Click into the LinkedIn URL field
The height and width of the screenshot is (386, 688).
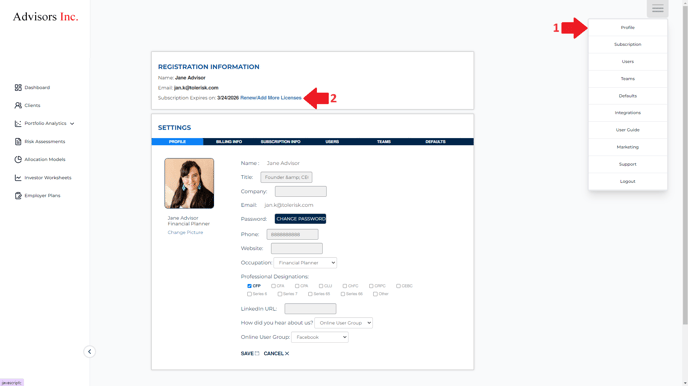[310, 309]
